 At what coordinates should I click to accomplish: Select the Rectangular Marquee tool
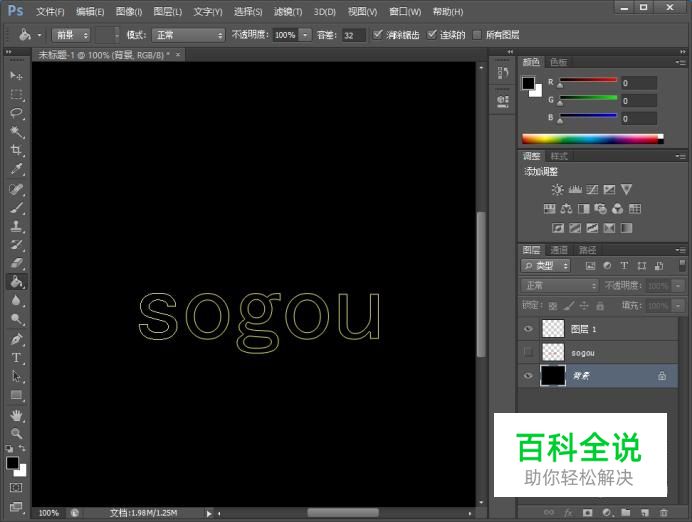(x=16, y=94)
